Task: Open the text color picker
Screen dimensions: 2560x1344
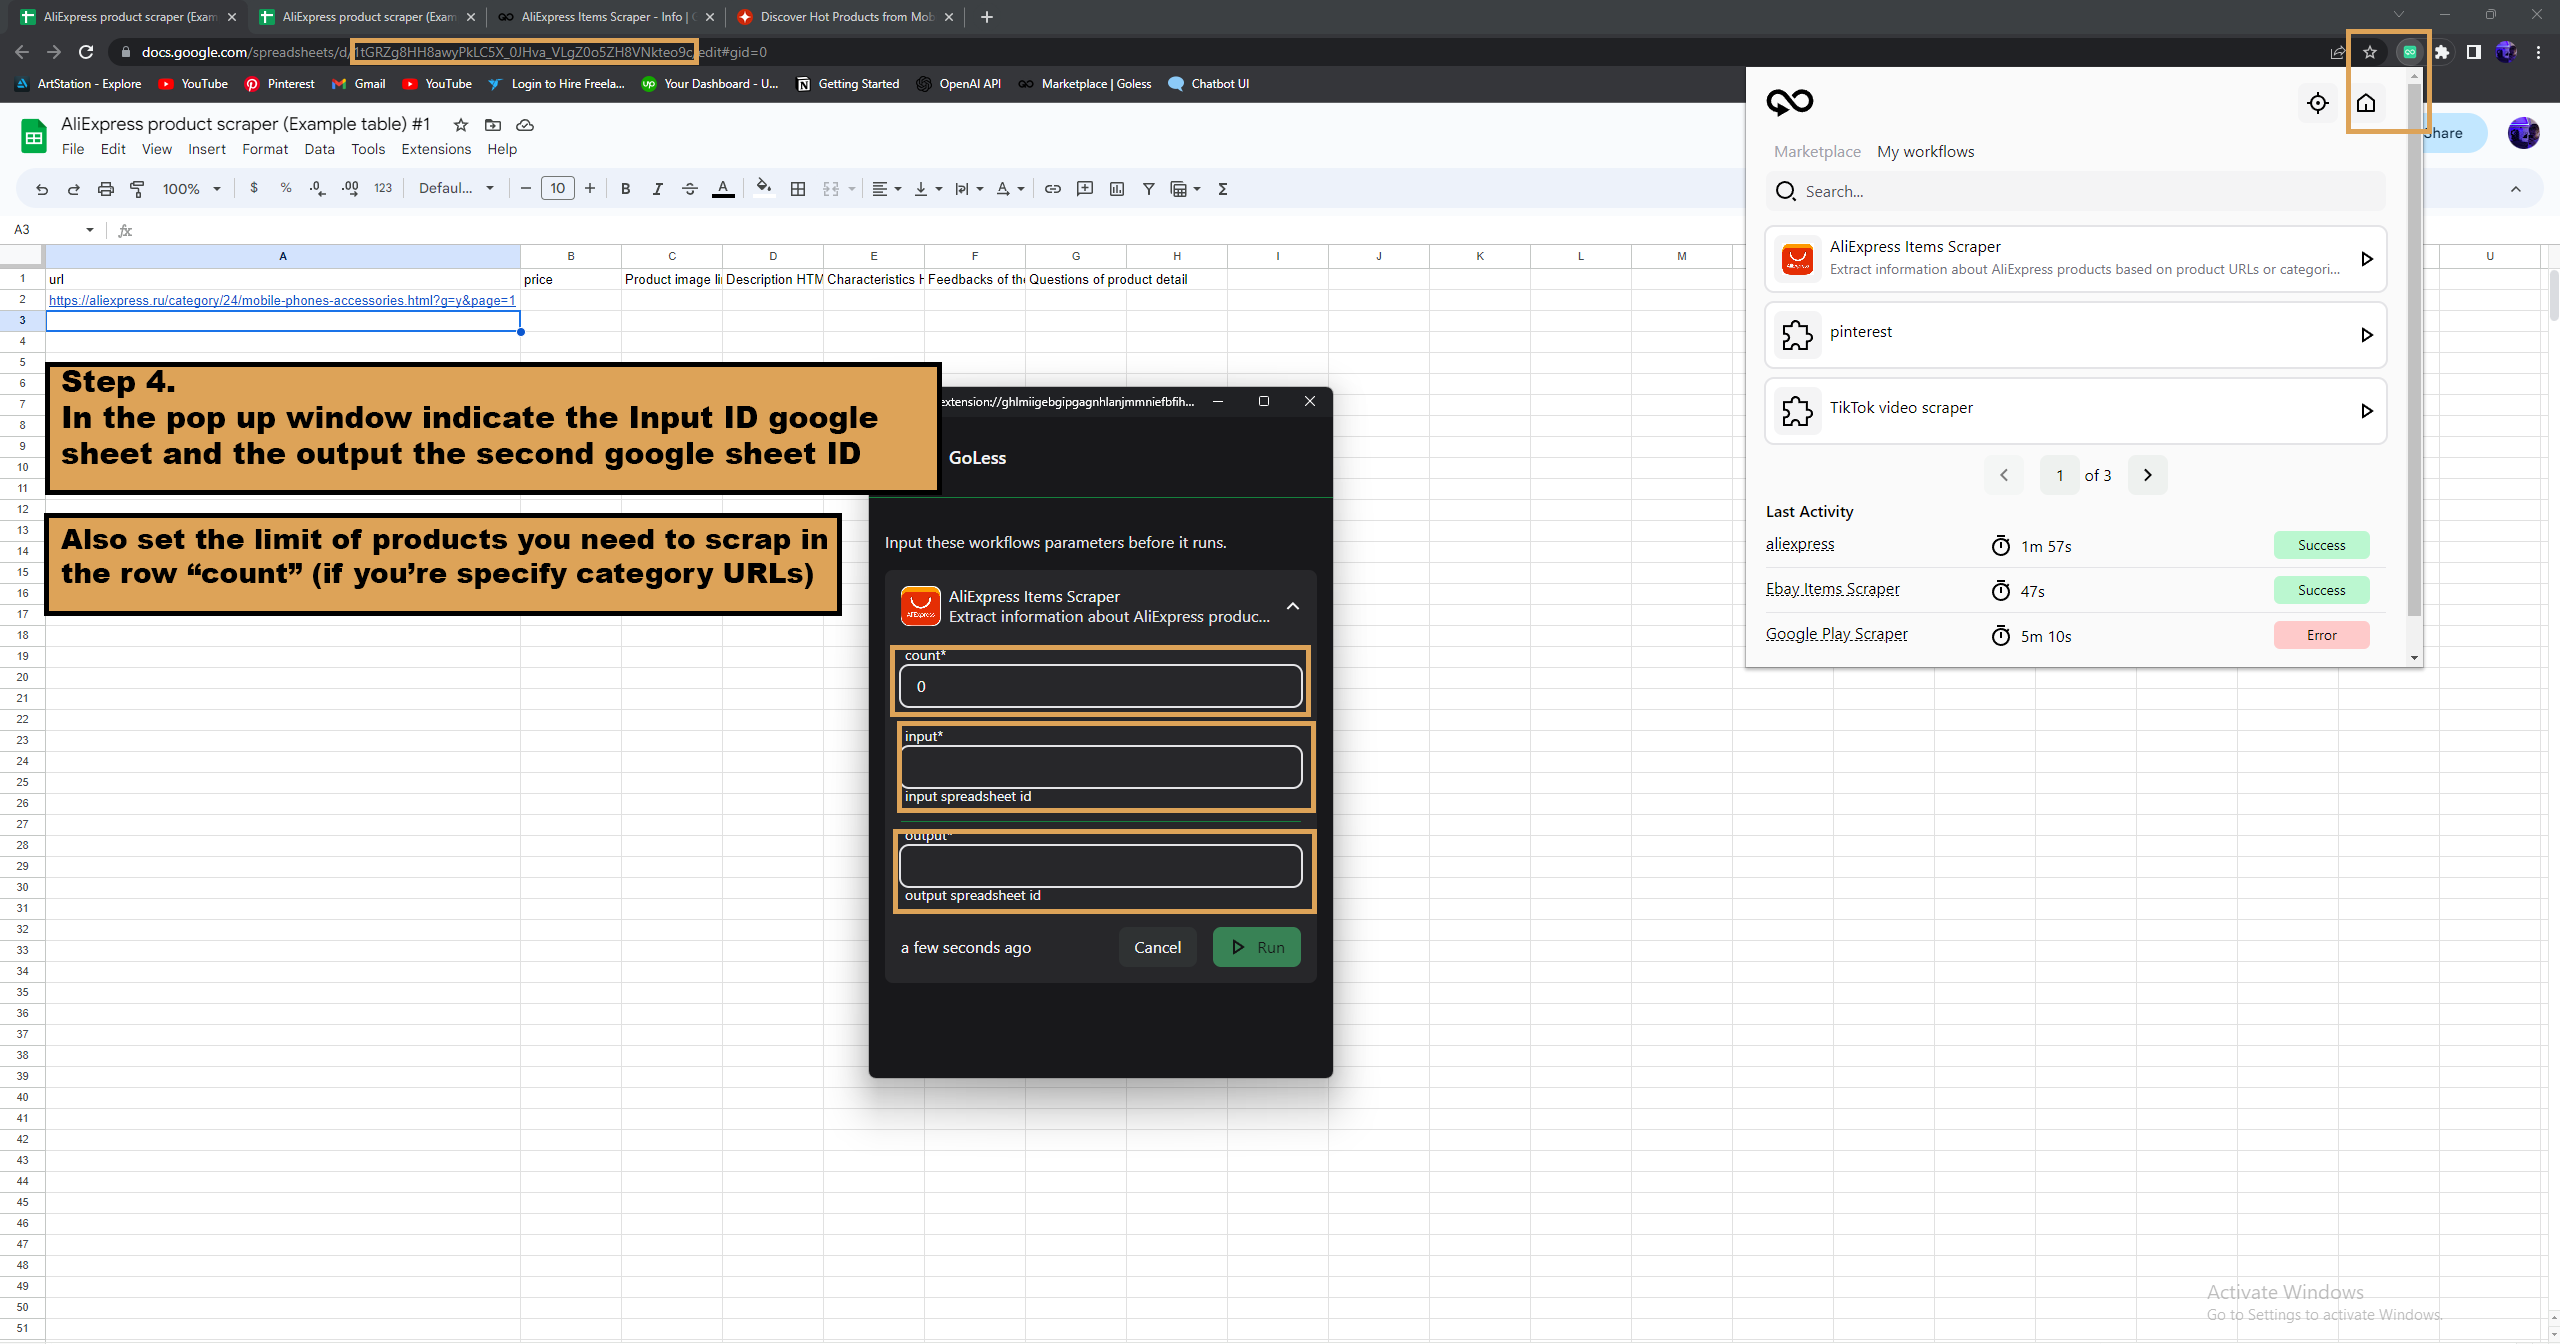Action: coord(723,189)
